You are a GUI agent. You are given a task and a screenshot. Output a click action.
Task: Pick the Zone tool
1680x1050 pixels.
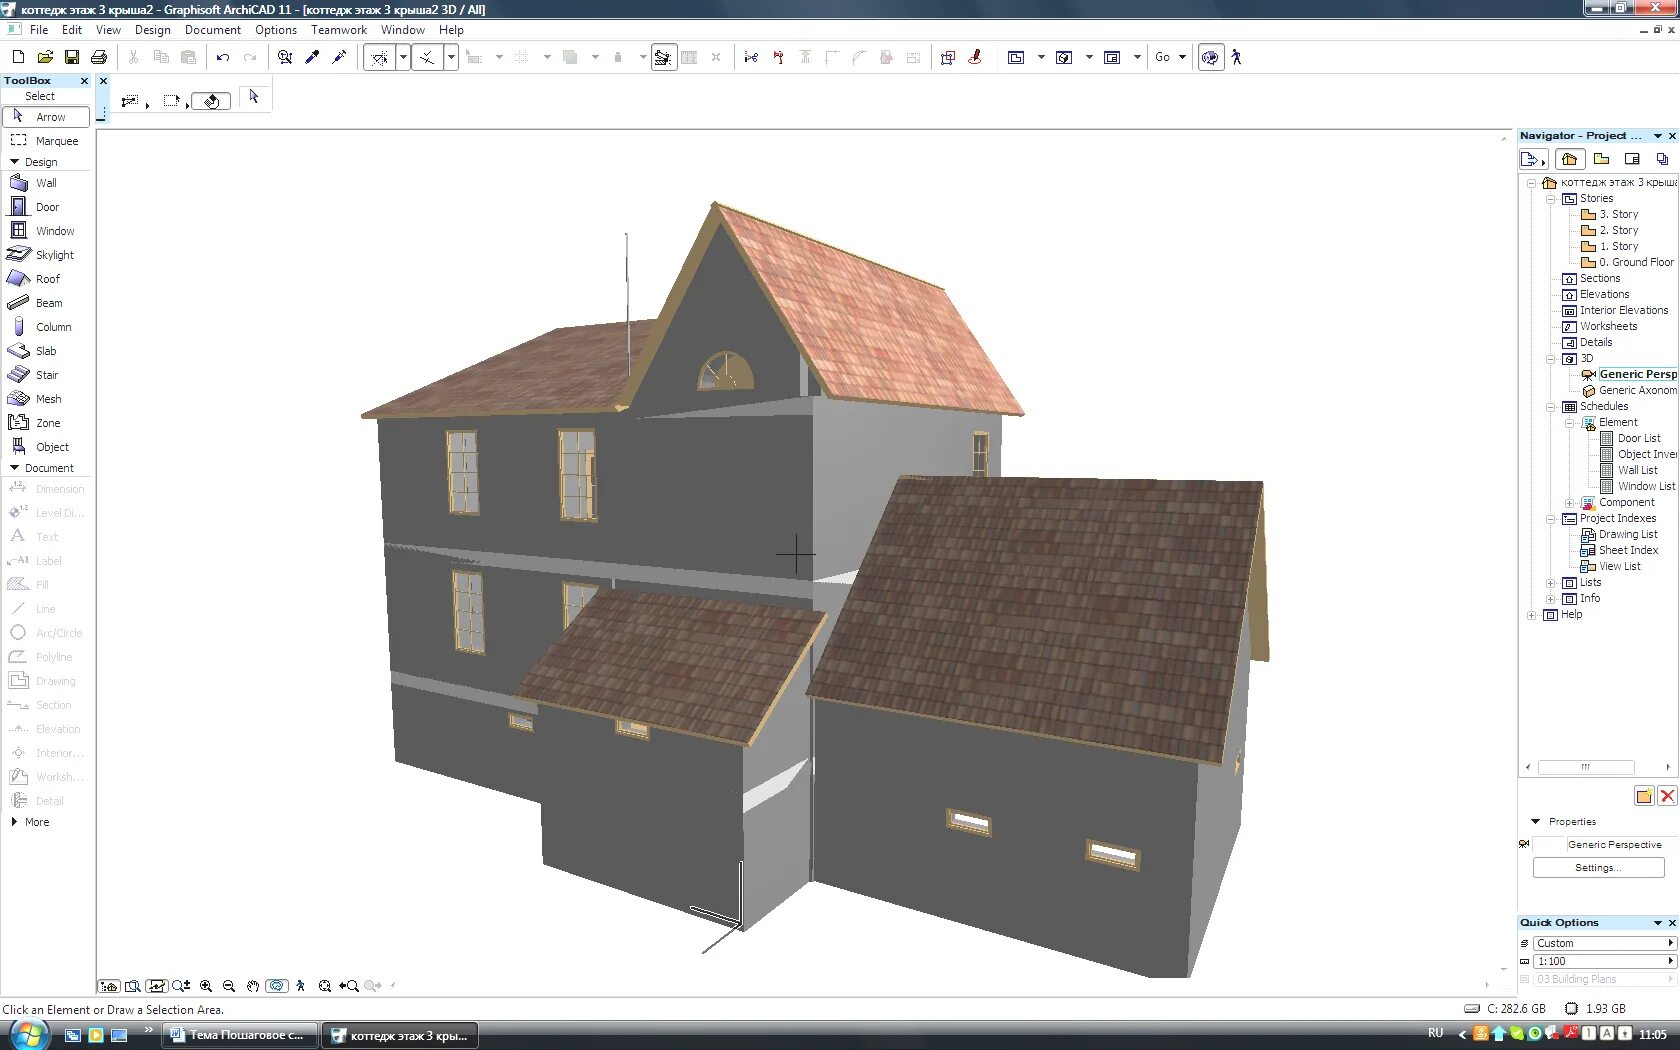tap(46, 423)
